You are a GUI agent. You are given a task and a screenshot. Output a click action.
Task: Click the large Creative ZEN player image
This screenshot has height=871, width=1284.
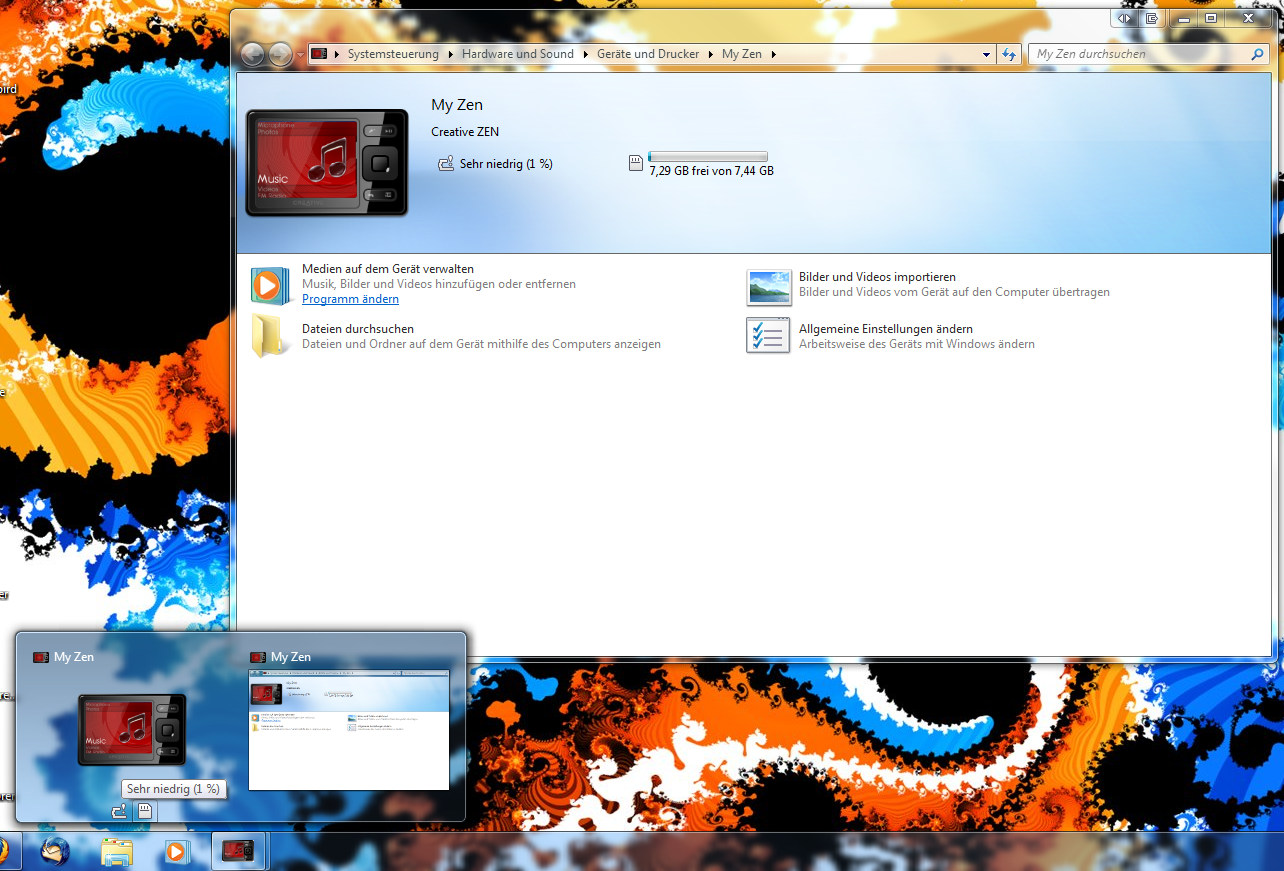[327, 163]
